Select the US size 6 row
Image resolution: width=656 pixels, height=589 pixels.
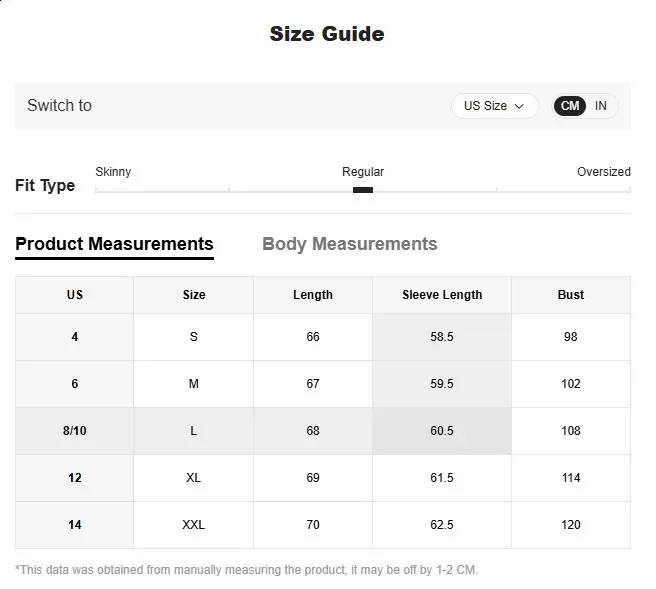(75, 384)
